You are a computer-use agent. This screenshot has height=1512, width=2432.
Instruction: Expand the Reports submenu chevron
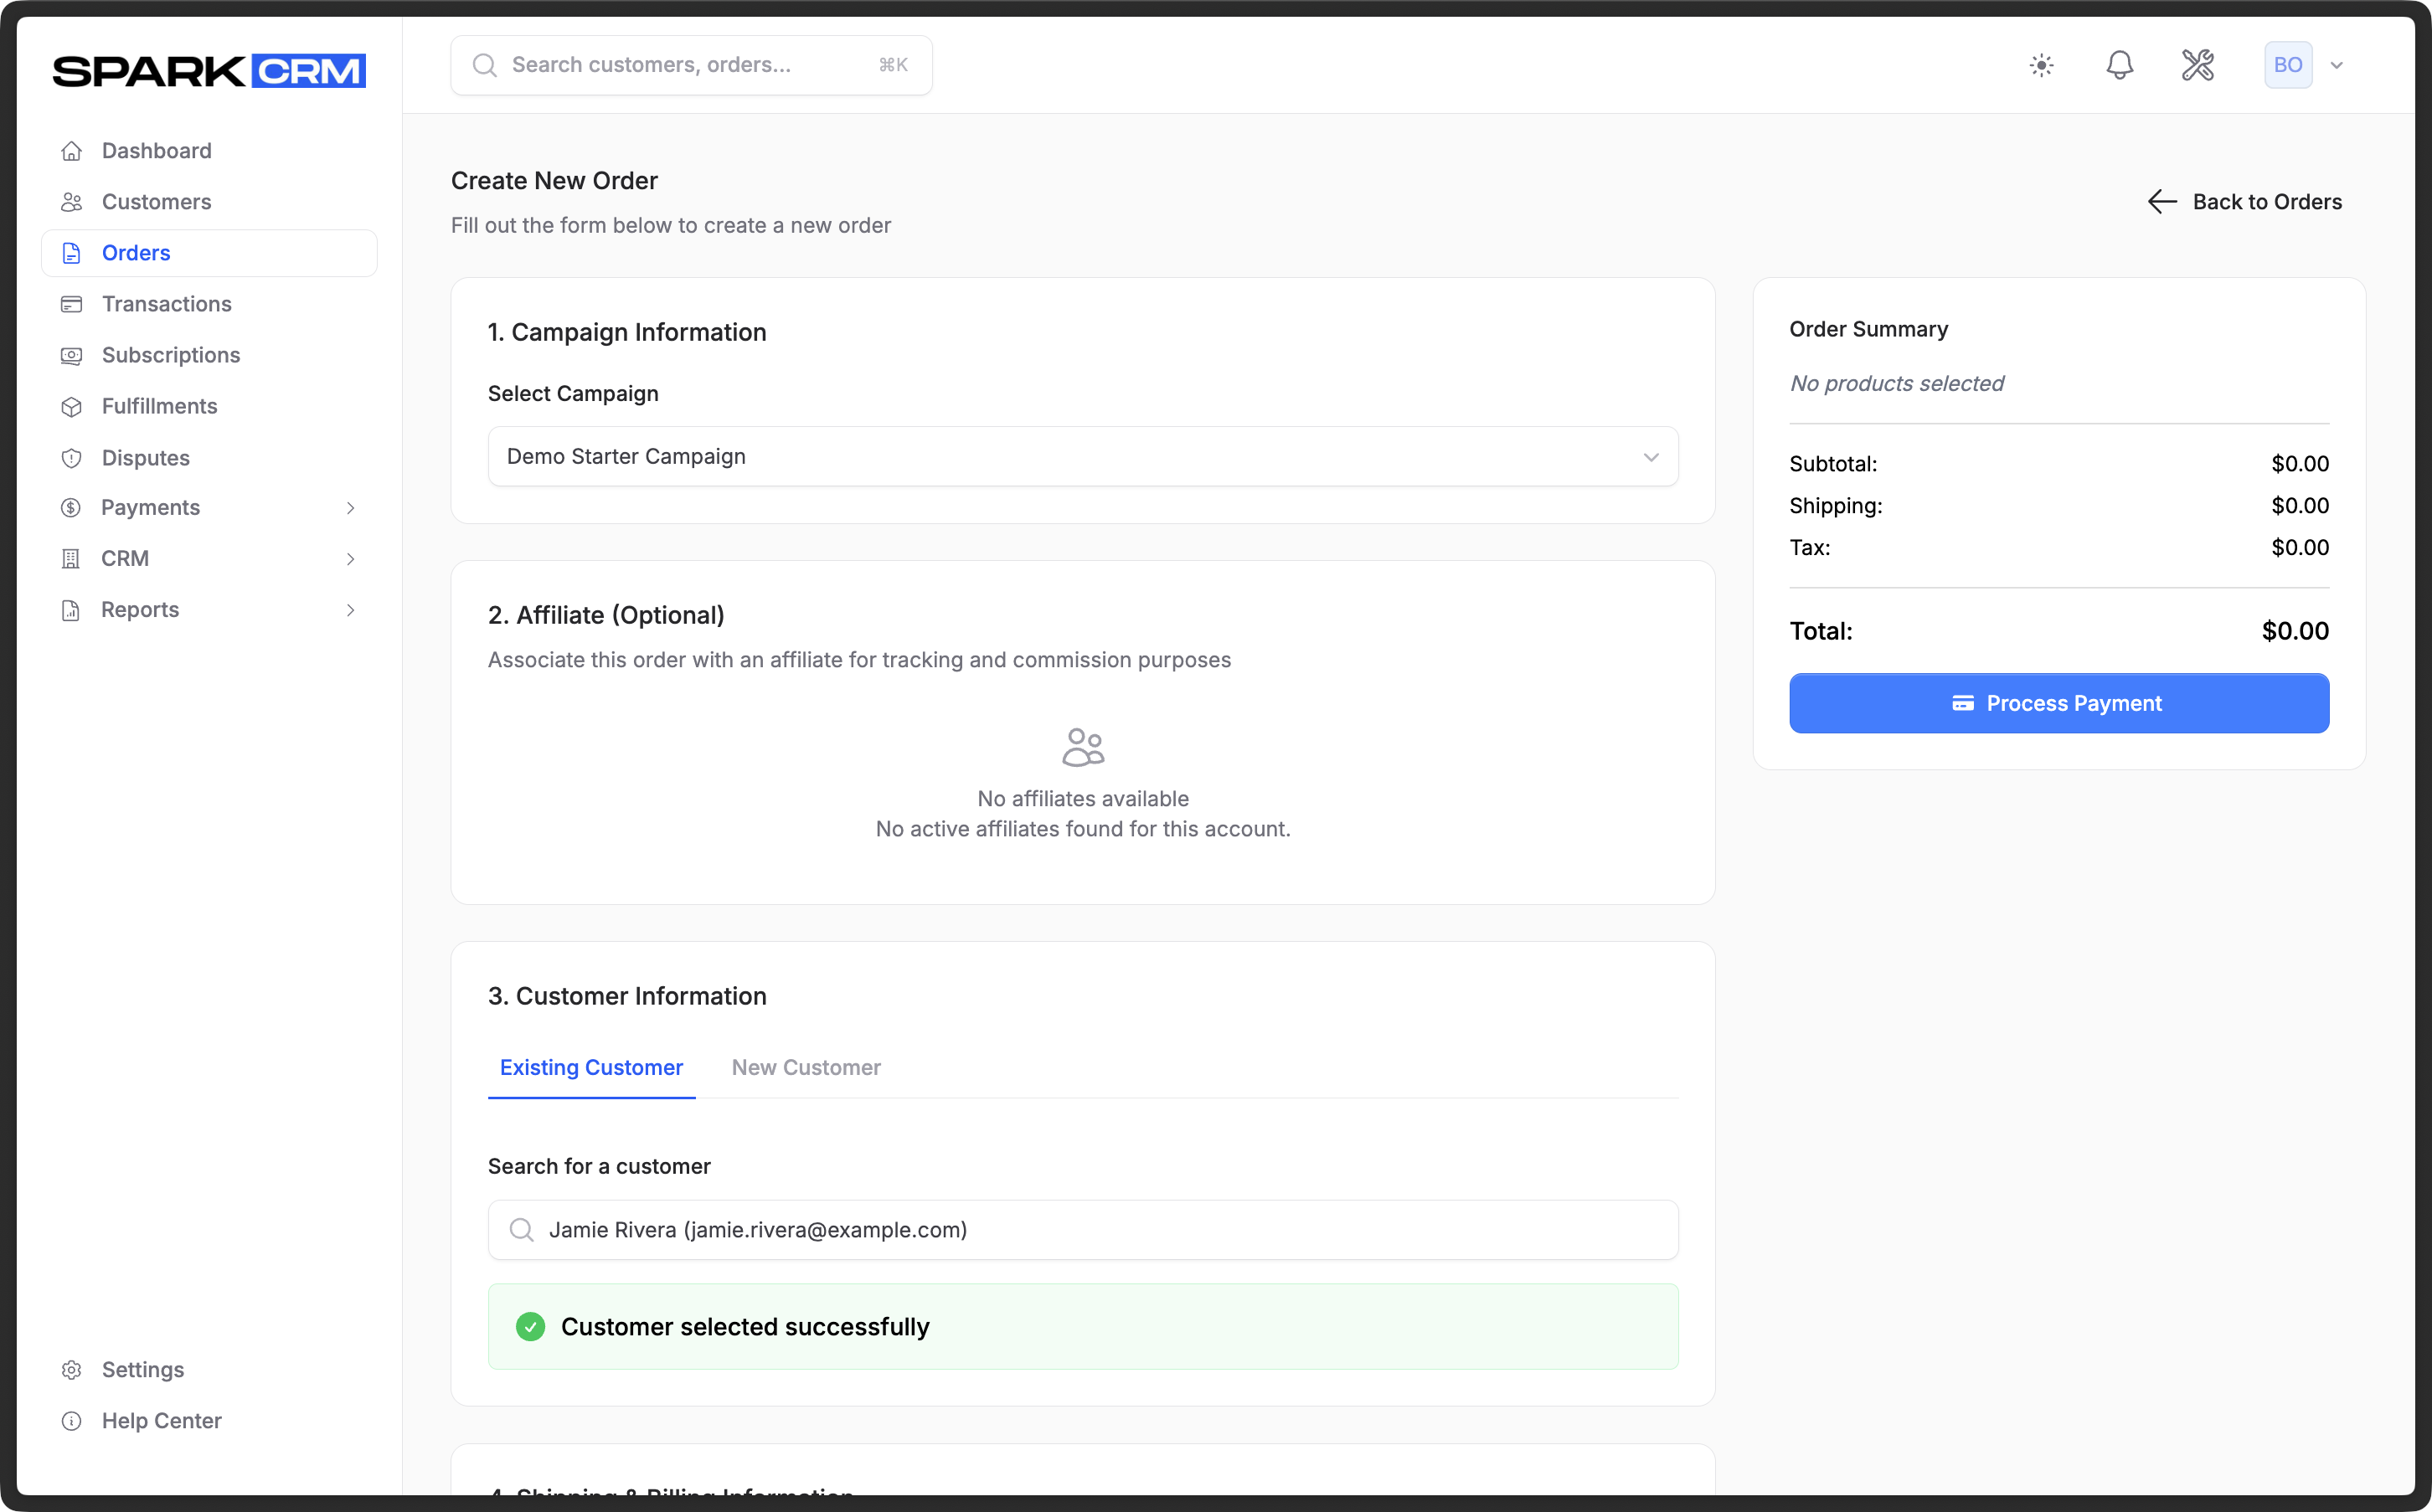tap(351, 610)
